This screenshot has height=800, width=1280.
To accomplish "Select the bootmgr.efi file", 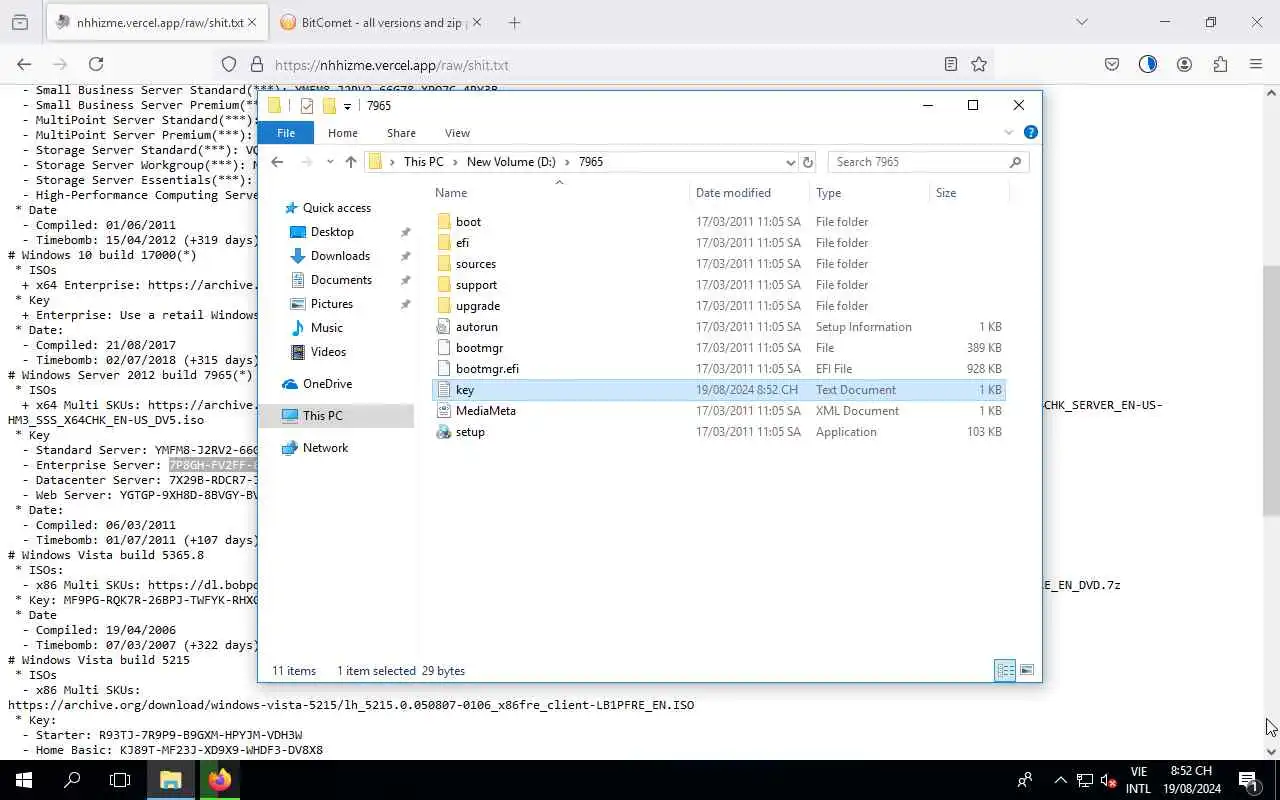I will click(718, 369).
